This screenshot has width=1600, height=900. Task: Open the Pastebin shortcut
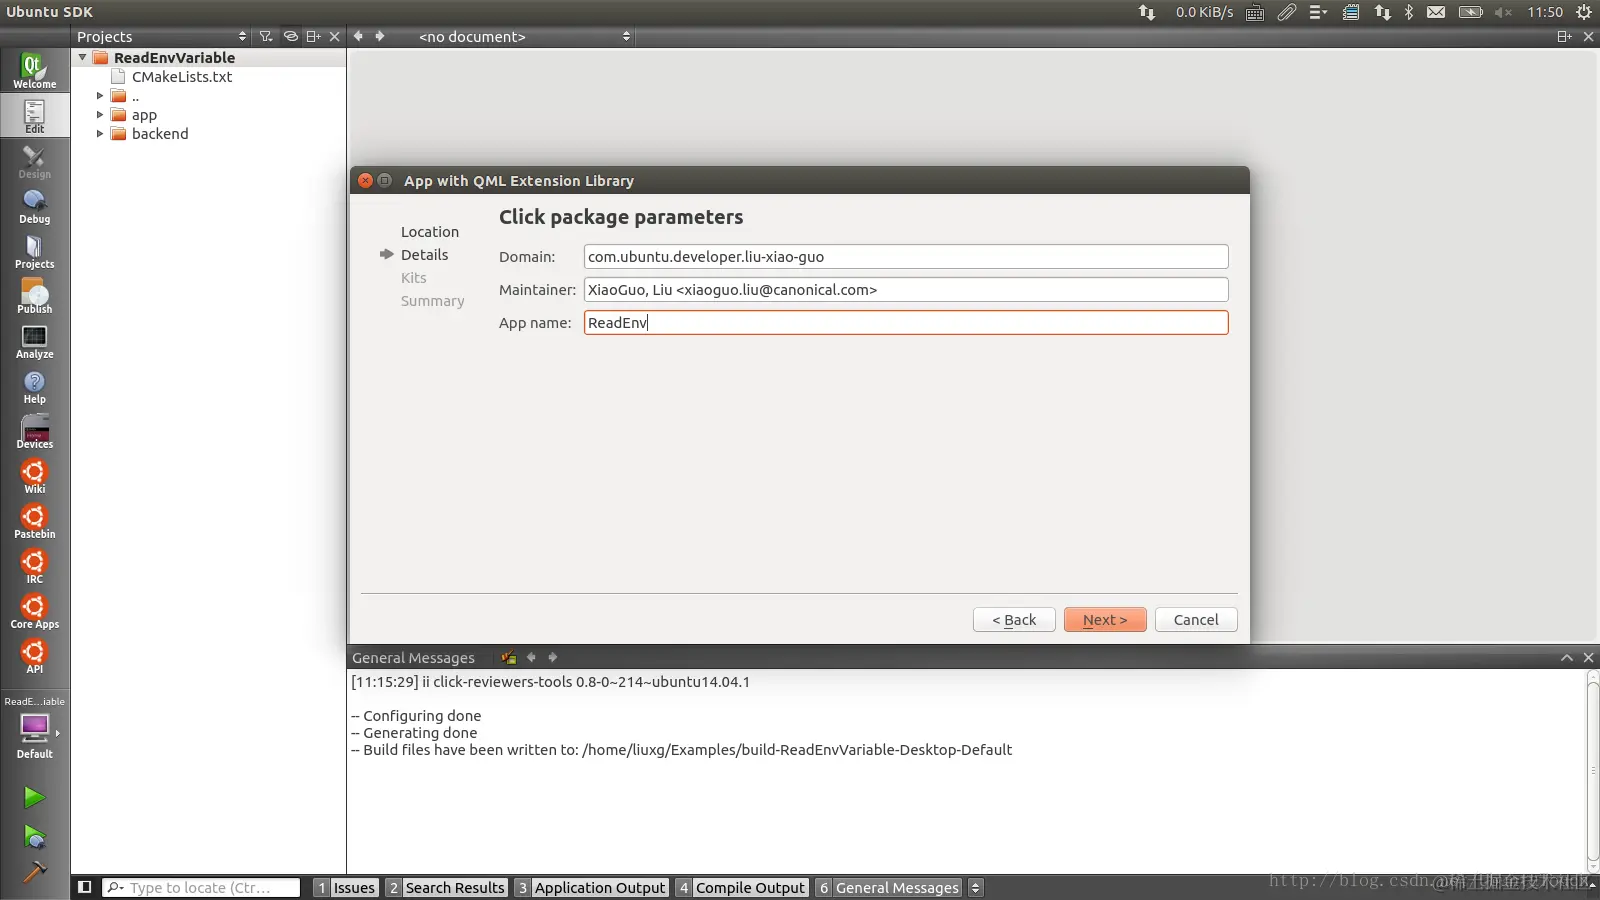coord(34,521)
